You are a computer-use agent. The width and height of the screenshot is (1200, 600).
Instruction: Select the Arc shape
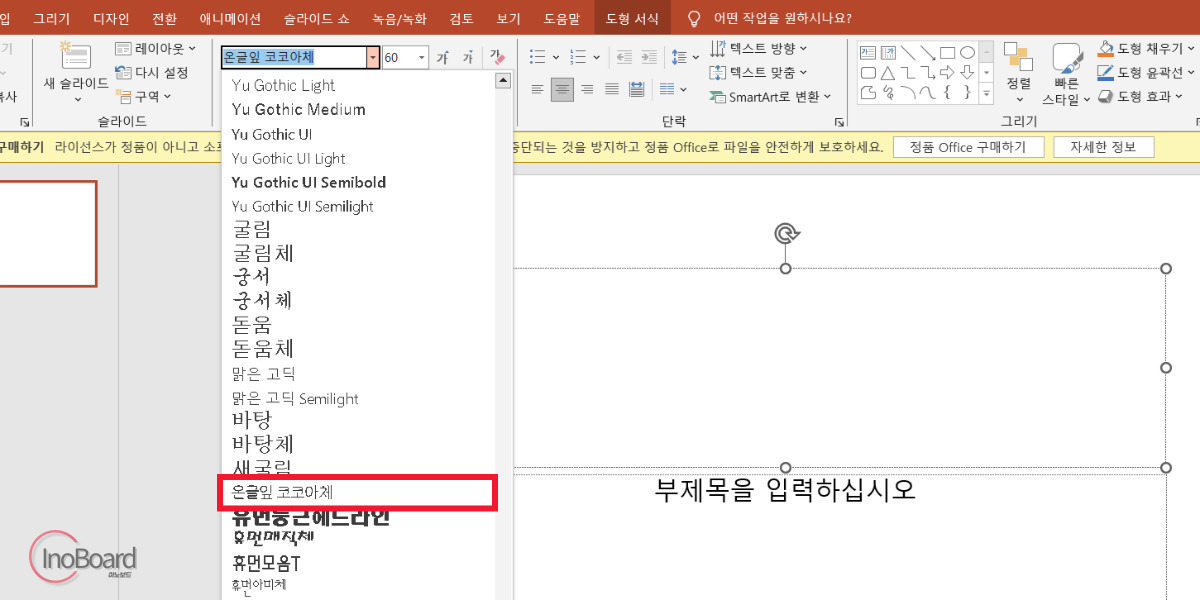coord(908,93)
